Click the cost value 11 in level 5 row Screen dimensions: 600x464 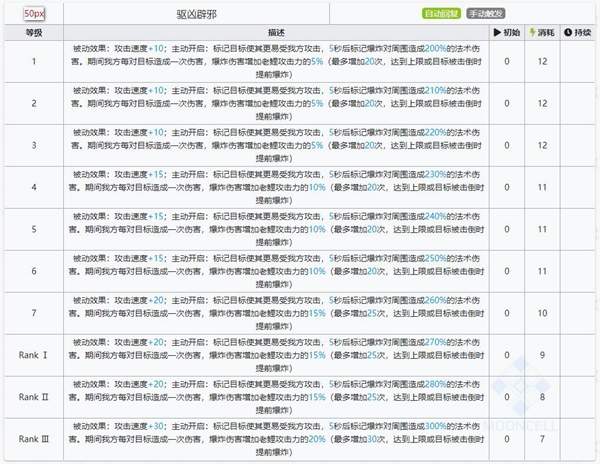(x=542, y=229)
